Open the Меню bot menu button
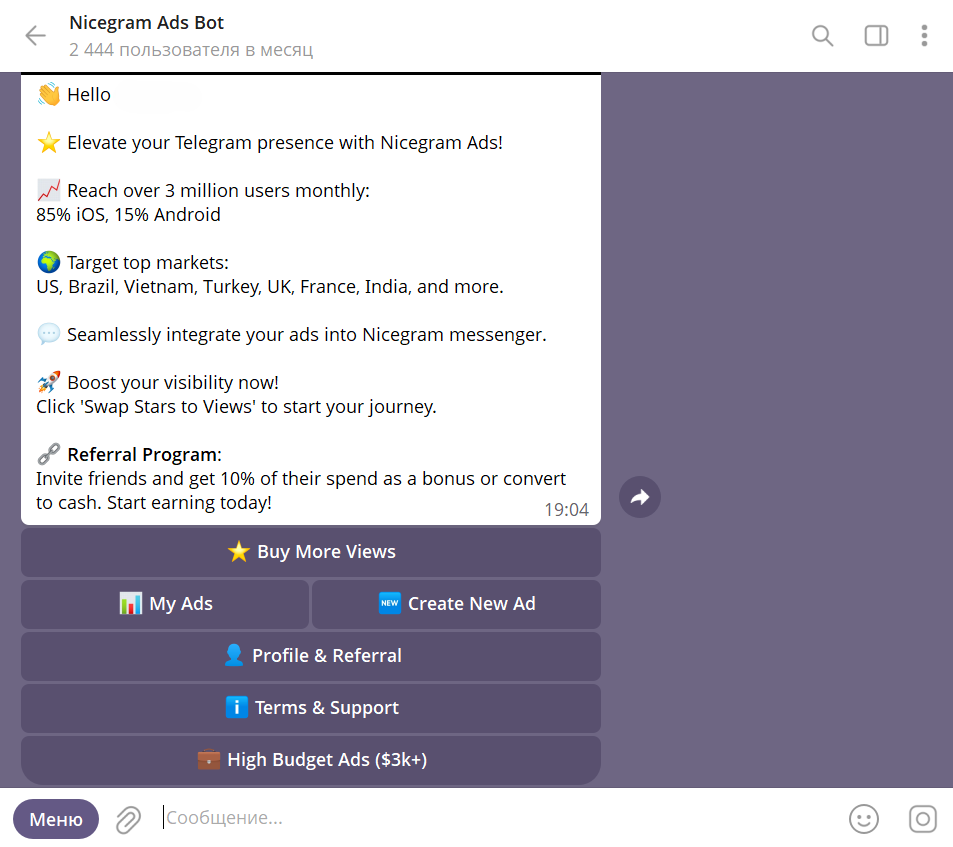 (x=56, y=819)
